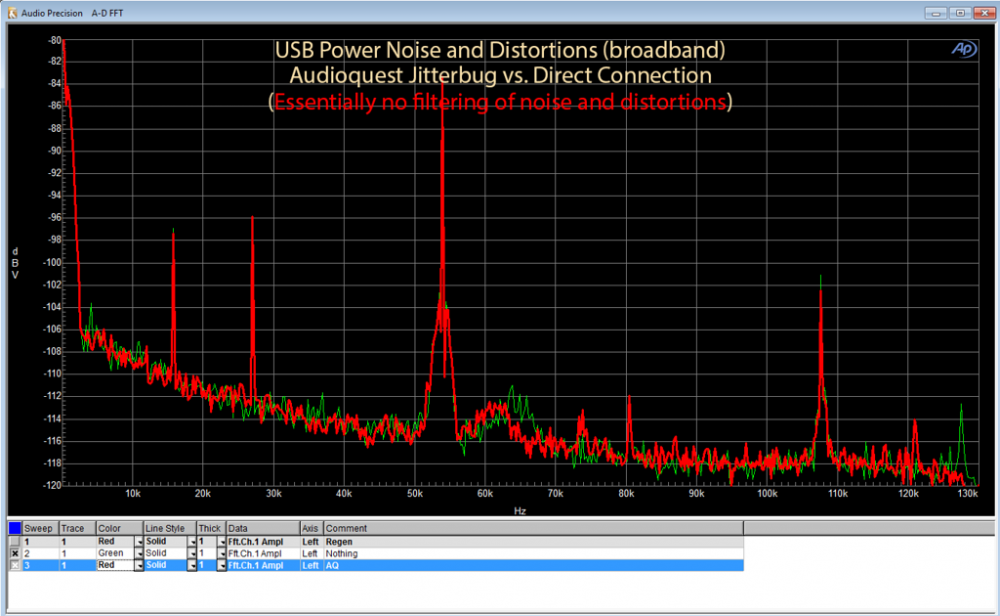Toggle the sweep 3 AQ trace checkbox
The image size is (1000, 616).
(x=15, y=566)
